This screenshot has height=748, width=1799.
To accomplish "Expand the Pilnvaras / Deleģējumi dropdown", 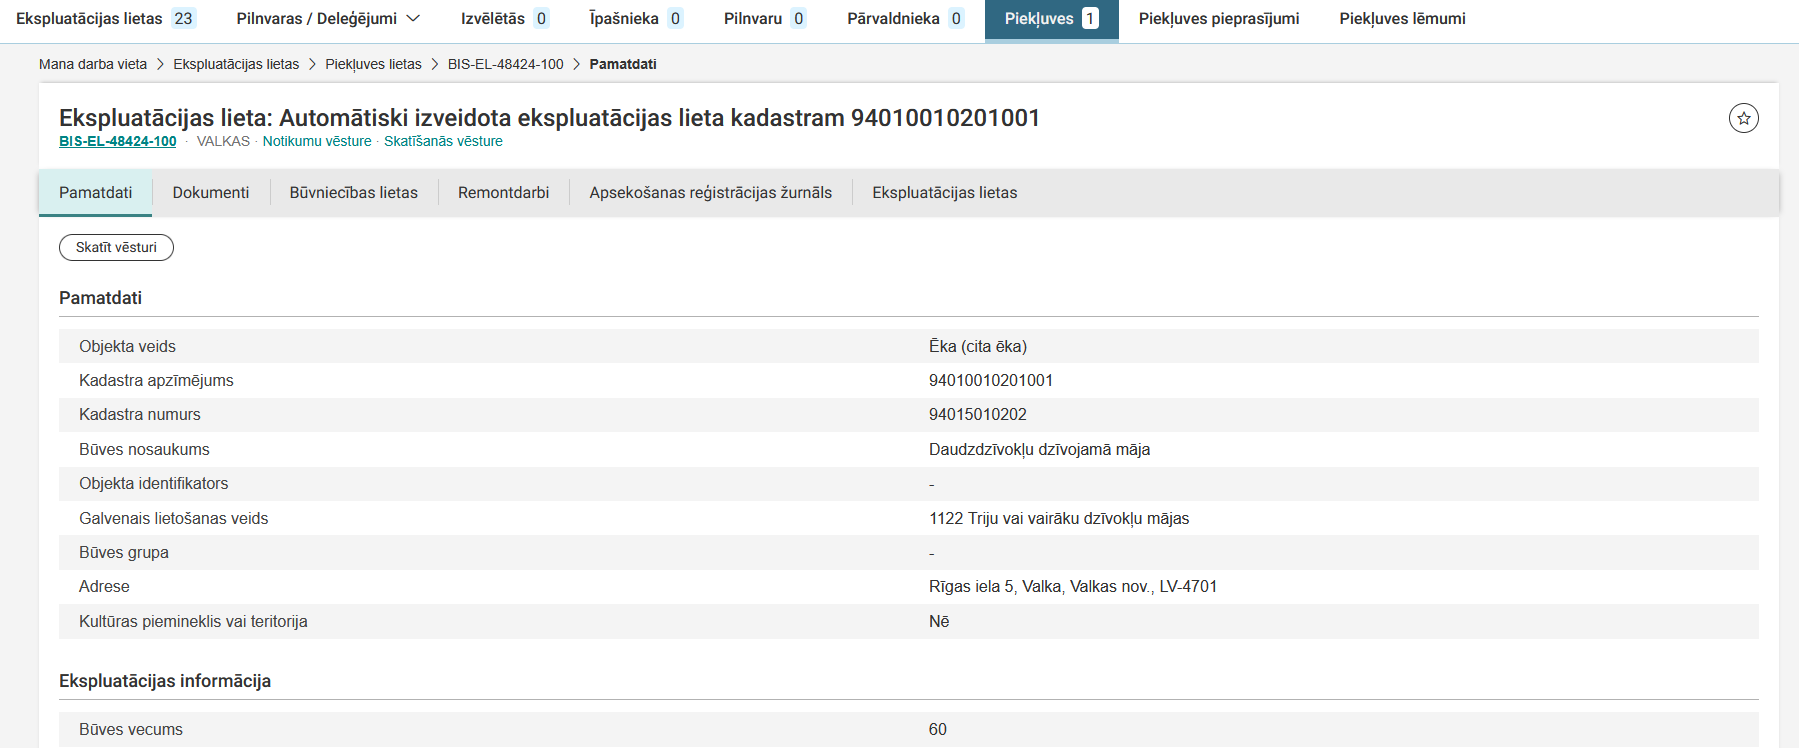I will click(328, 19).
